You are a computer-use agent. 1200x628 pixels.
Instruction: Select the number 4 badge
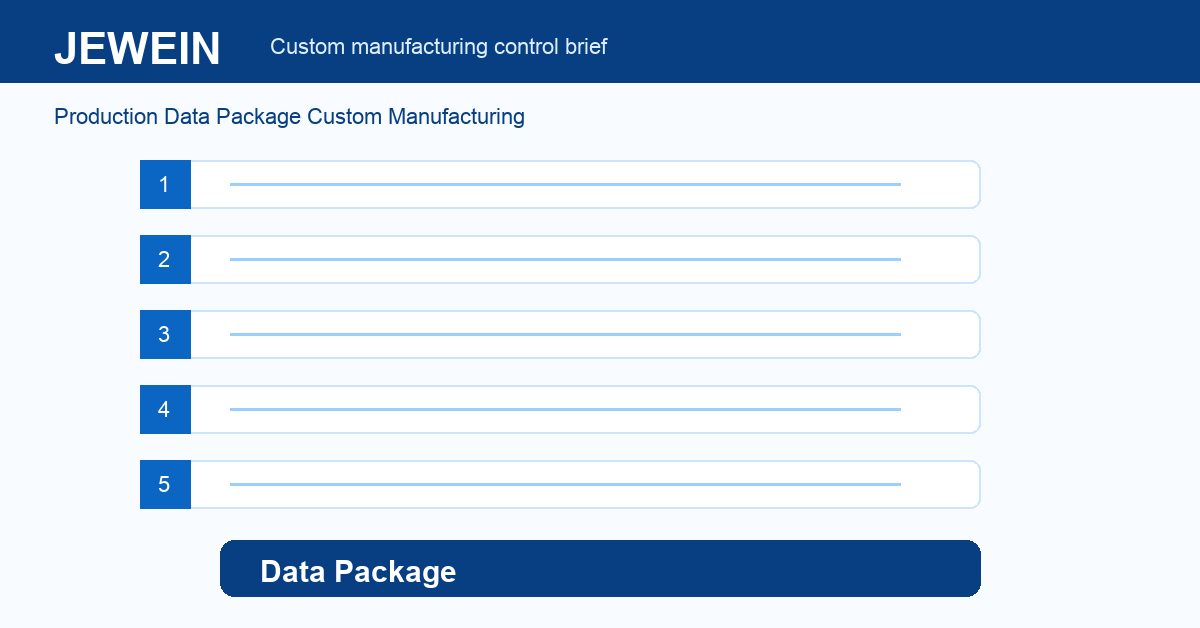[165, 410]
